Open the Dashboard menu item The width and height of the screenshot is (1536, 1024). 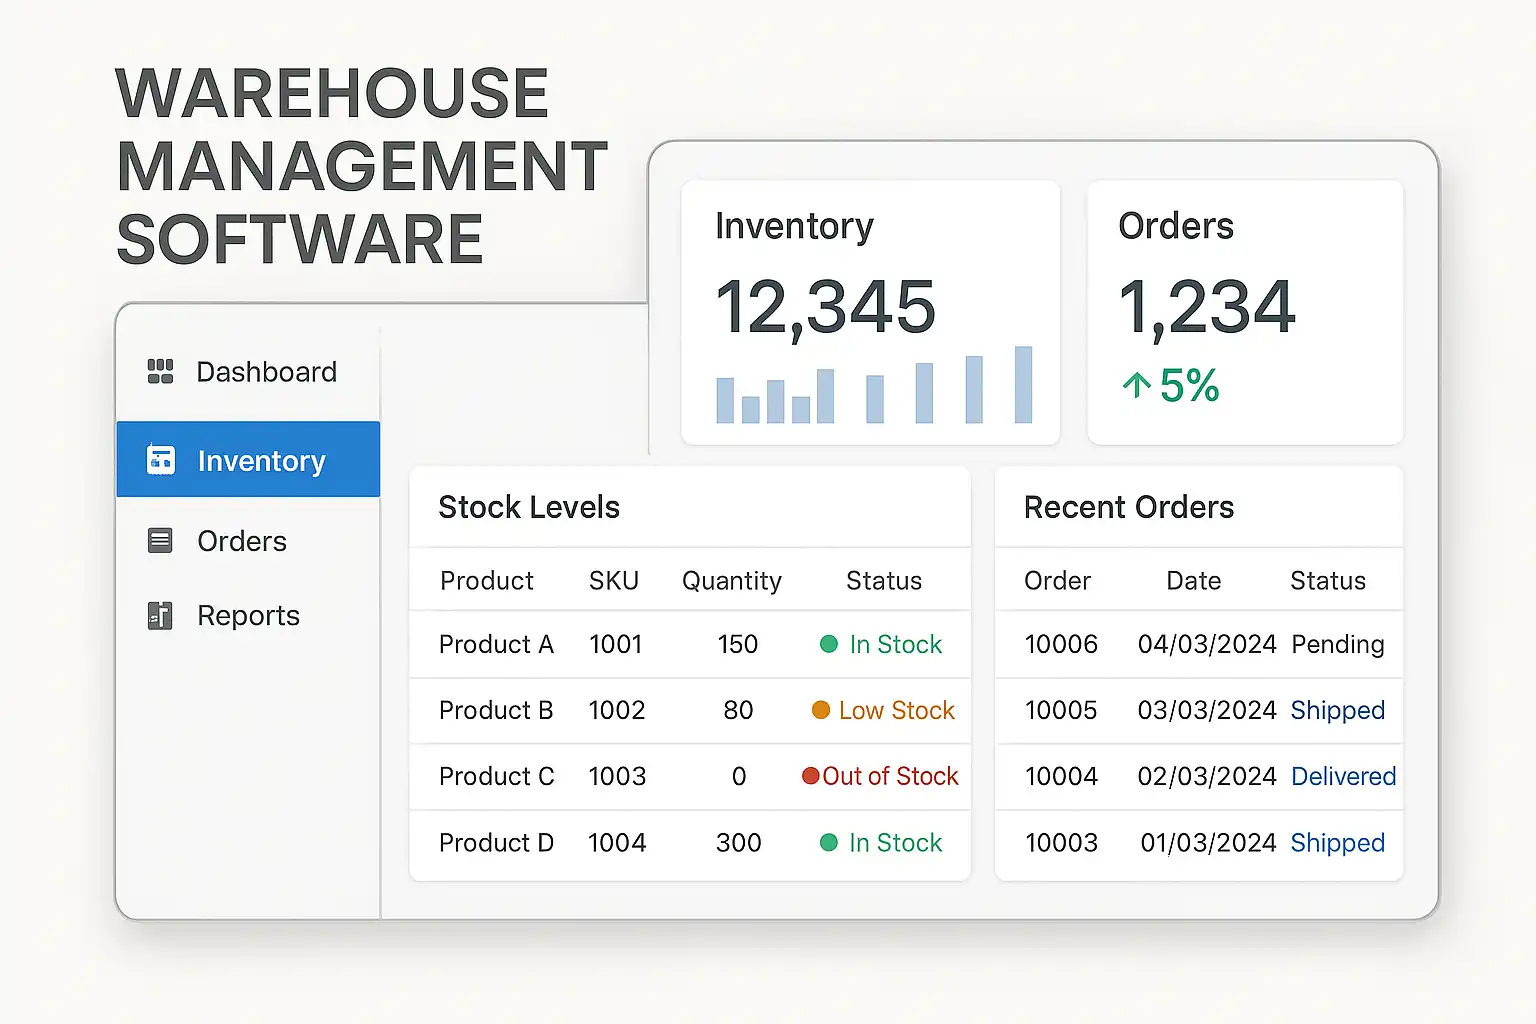point(266,372)
